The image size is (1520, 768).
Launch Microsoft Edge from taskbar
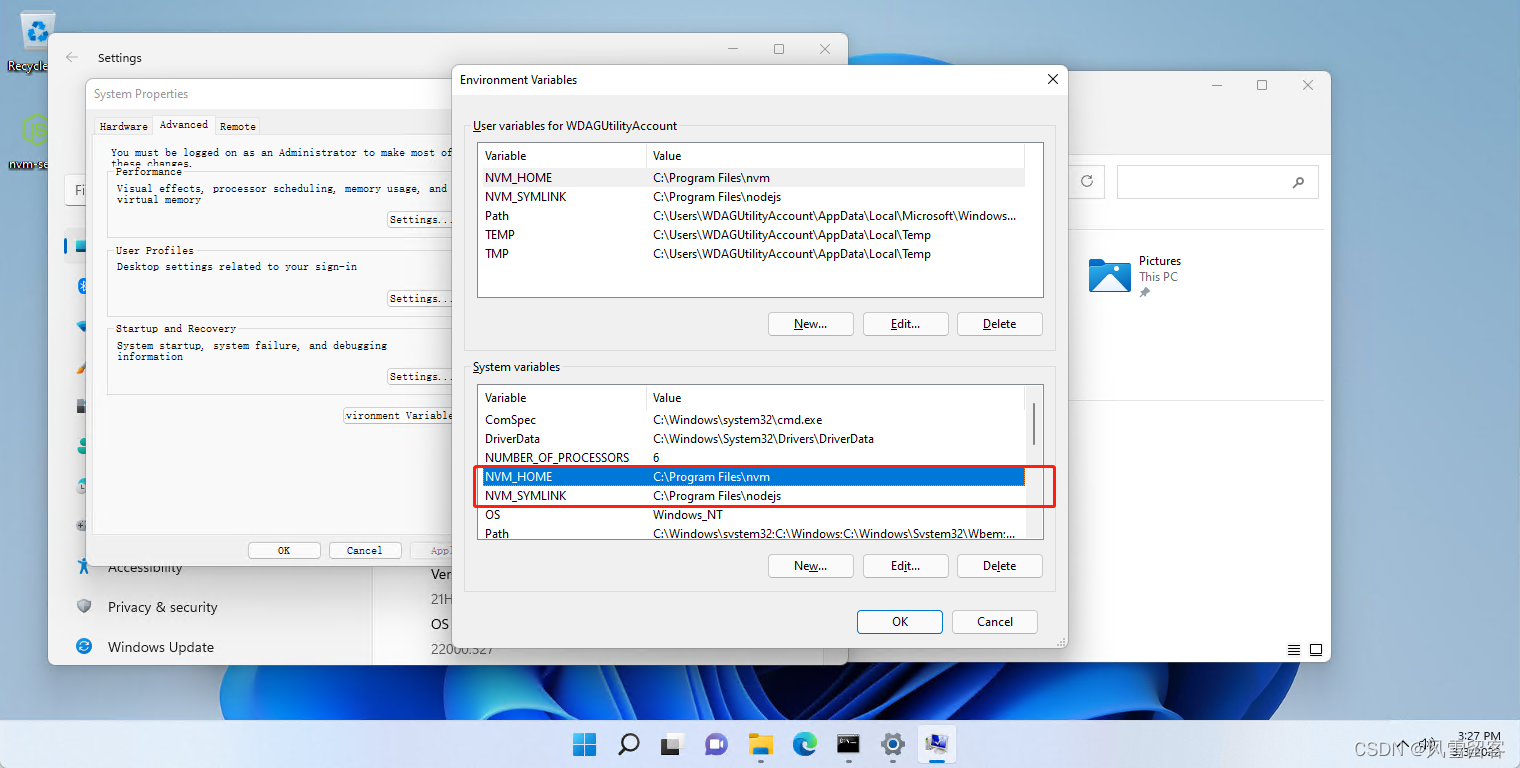point(805,744)
